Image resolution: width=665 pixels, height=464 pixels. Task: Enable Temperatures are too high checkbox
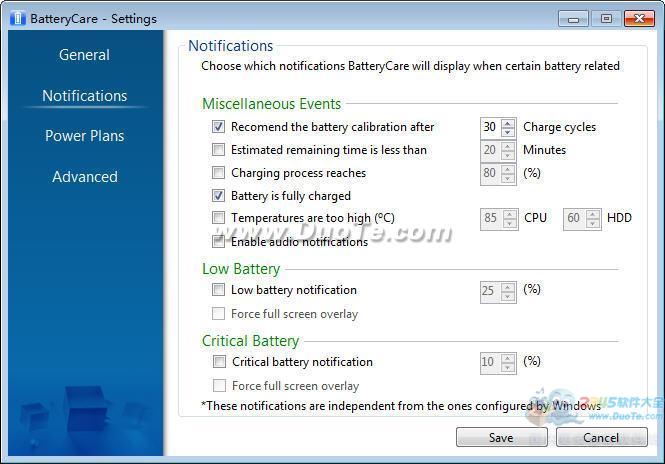(218, 218)
